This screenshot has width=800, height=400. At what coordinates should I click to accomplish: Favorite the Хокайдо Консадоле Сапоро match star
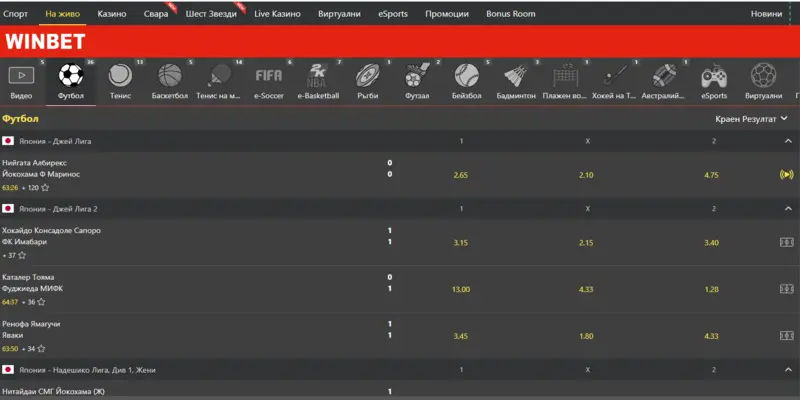tap(22, 255)
